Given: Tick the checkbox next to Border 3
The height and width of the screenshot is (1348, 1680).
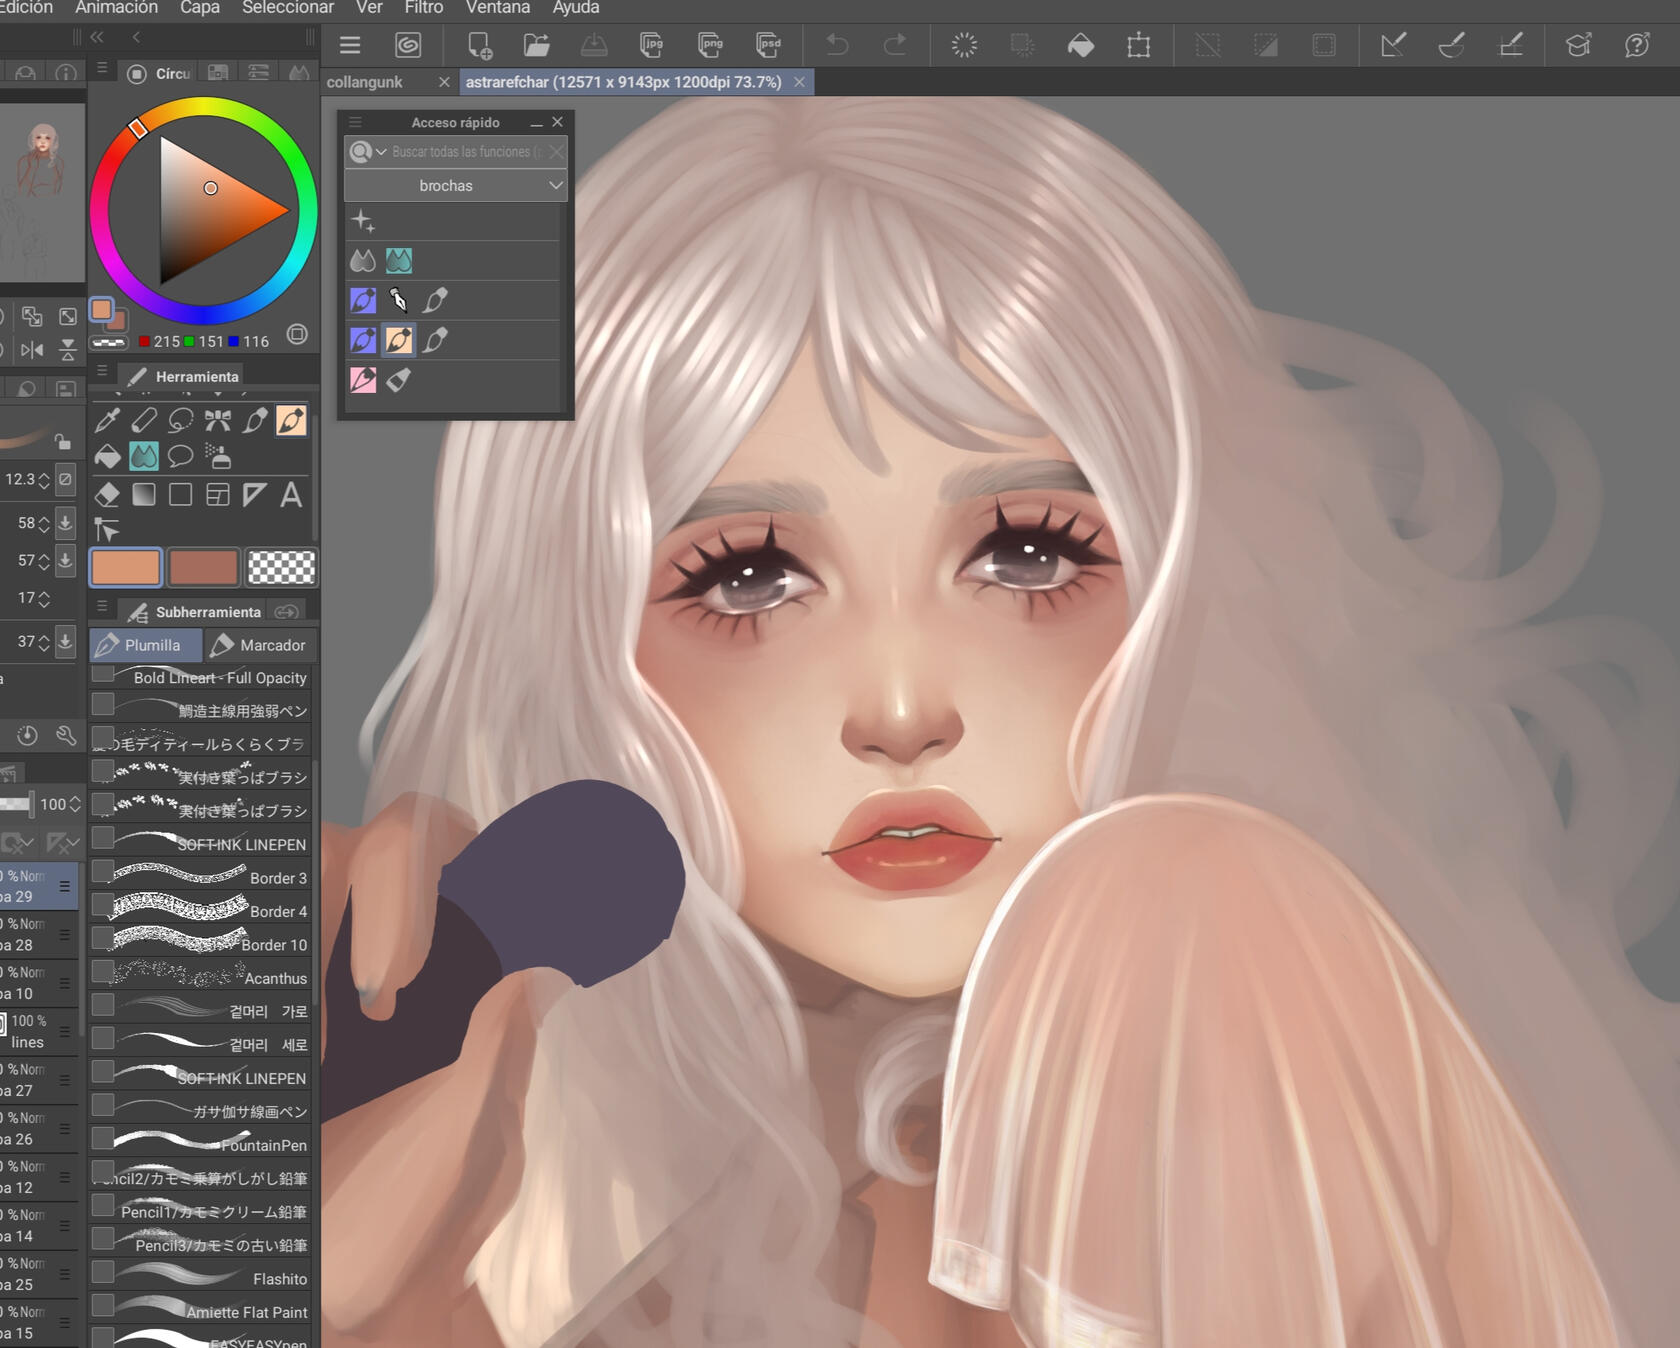Looking at the screenshot, I should [x=102, y=873].
